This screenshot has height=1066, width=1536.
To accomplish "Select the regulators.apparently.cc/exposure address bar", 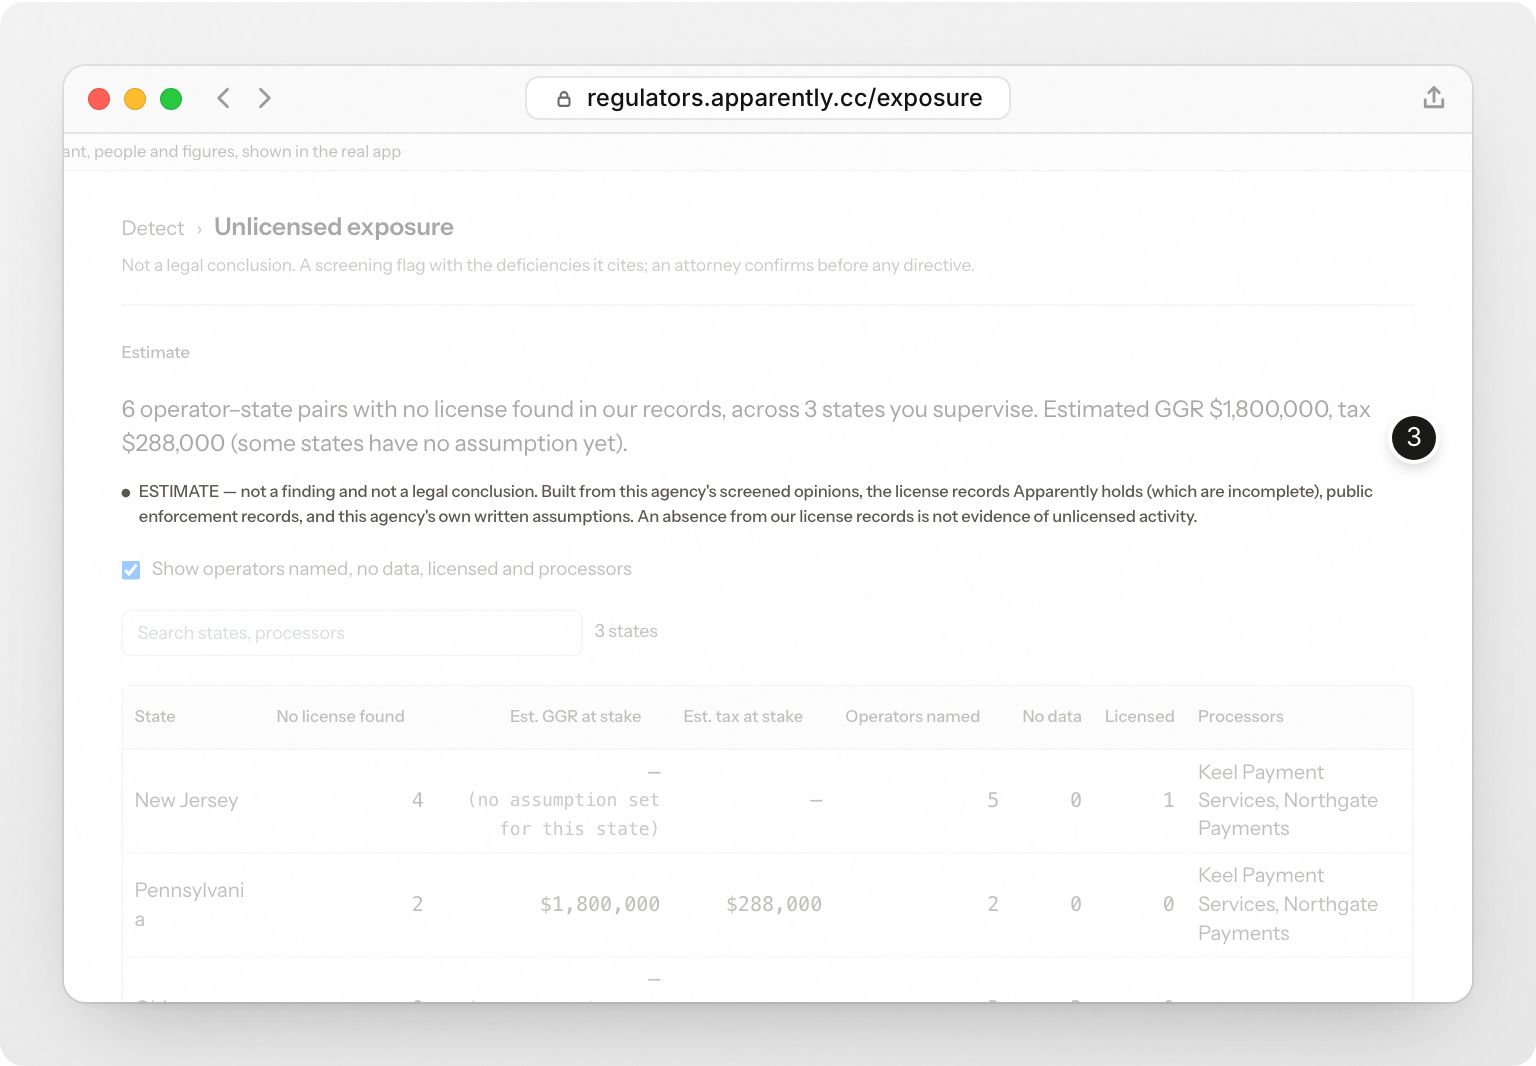I will click(768, 98).
